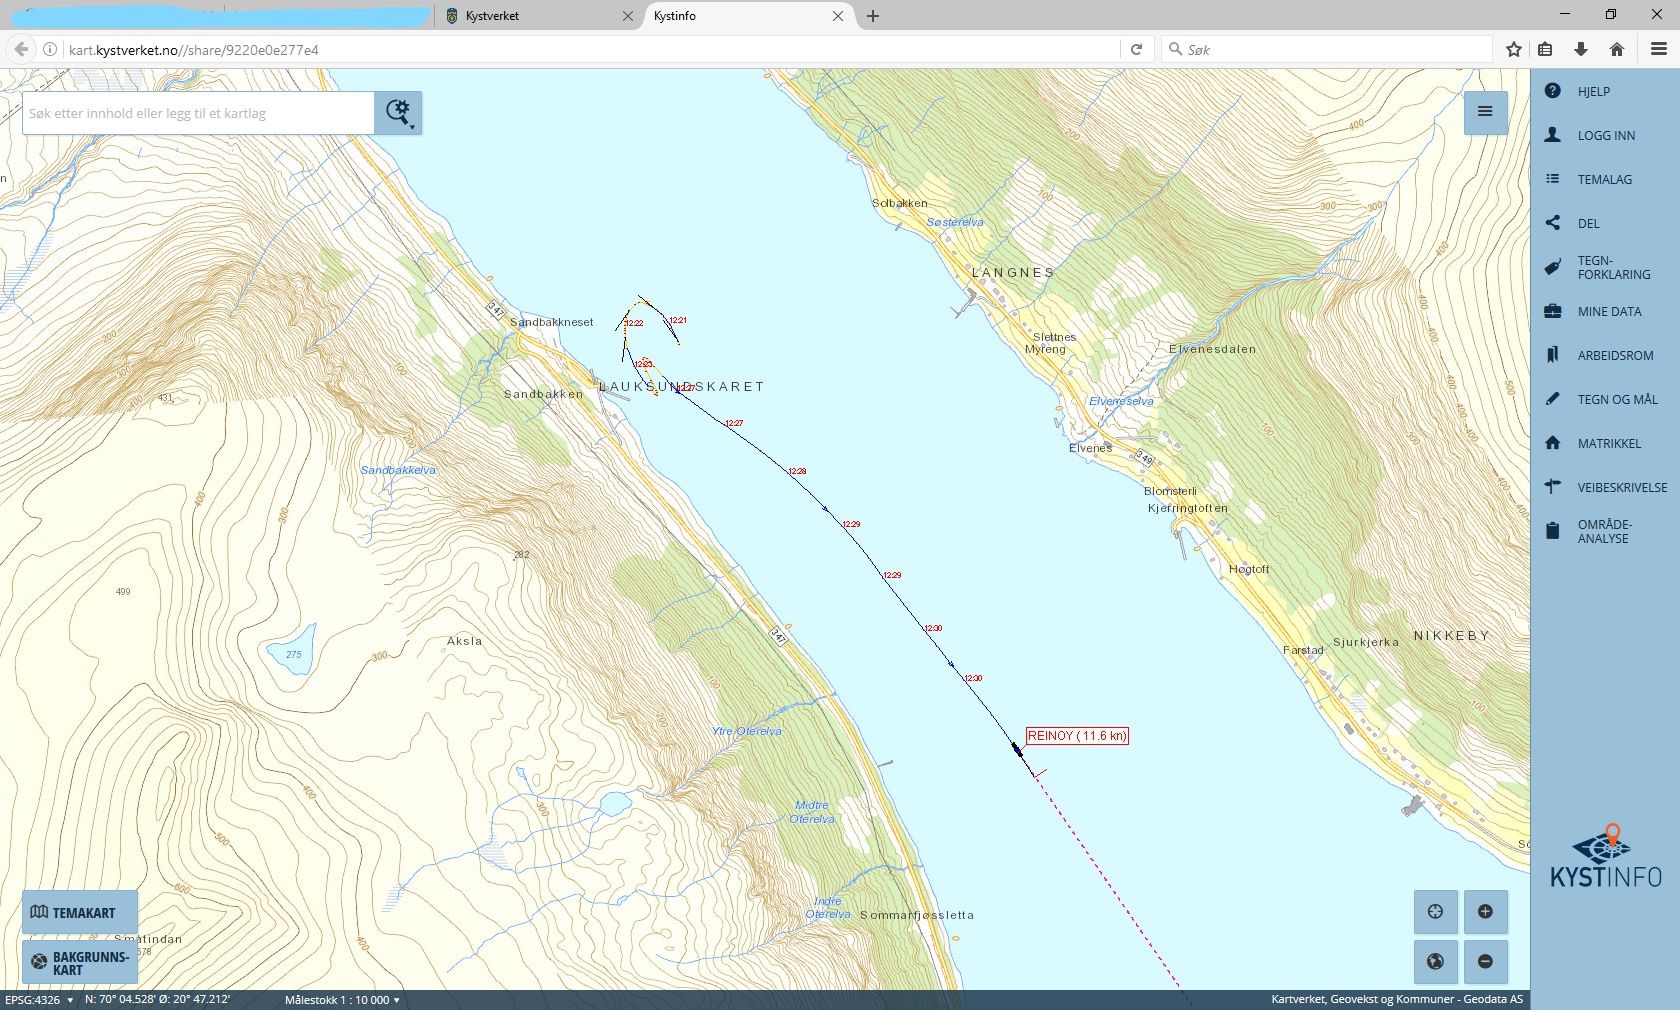Expand the EPSG:4326 coordinate system dropdown
This screenshot has width=1680, height=1010.
39,1000
